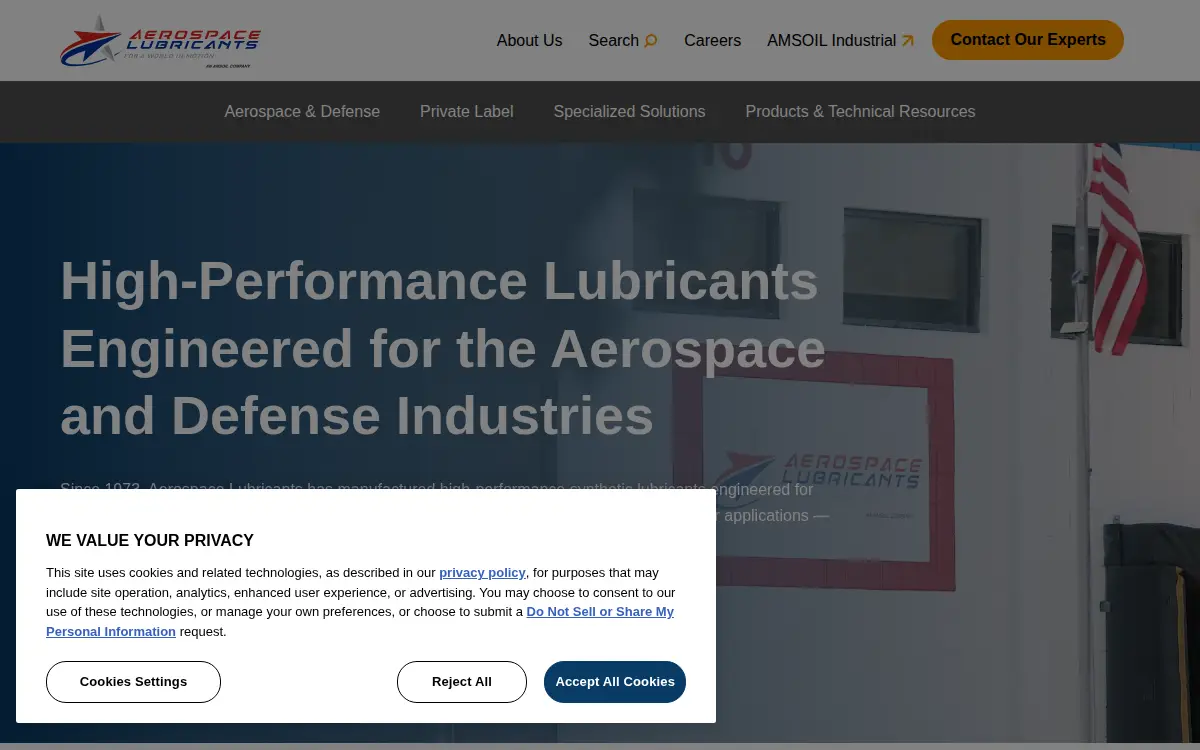Go to the Careers page
1200x750 pixels.
click(712, 41)
